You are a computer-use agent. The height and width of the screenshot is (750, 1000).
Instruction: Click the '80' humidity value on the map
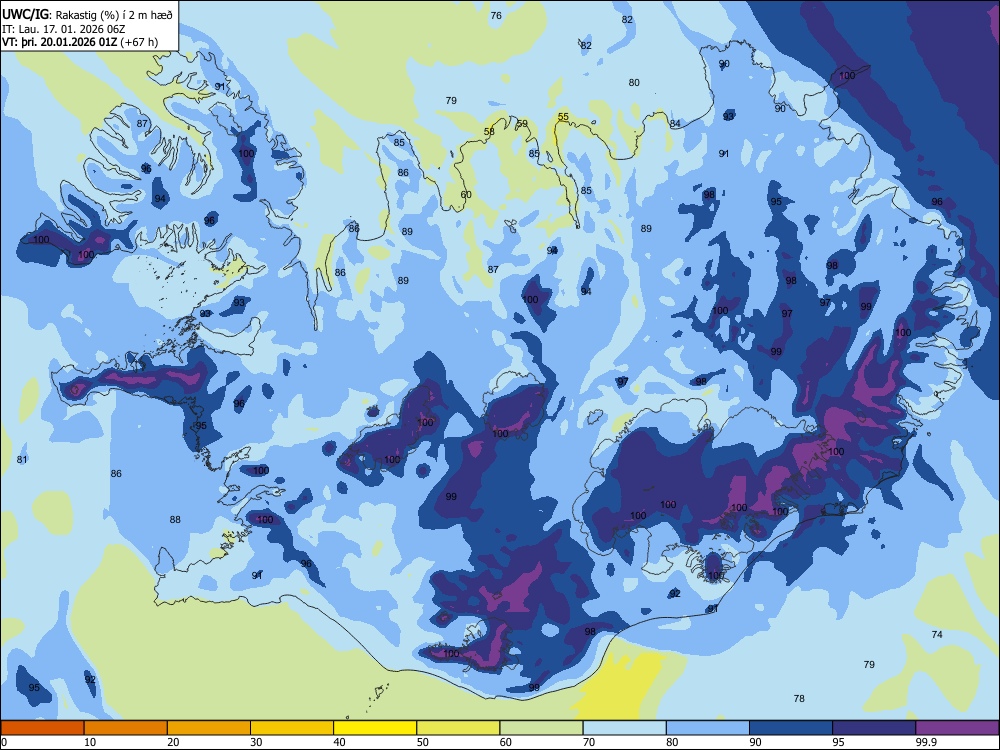[x=634, y=83]
